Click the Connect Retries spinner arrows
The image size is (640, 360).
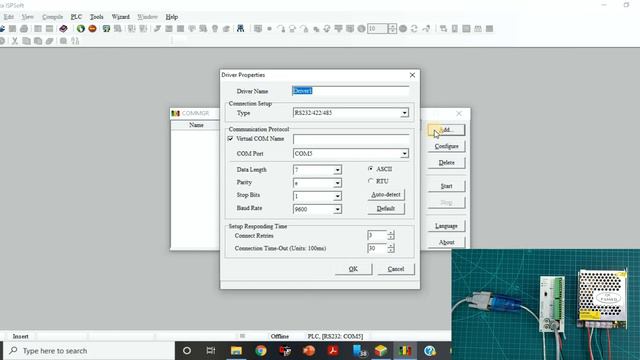[391, 235]
